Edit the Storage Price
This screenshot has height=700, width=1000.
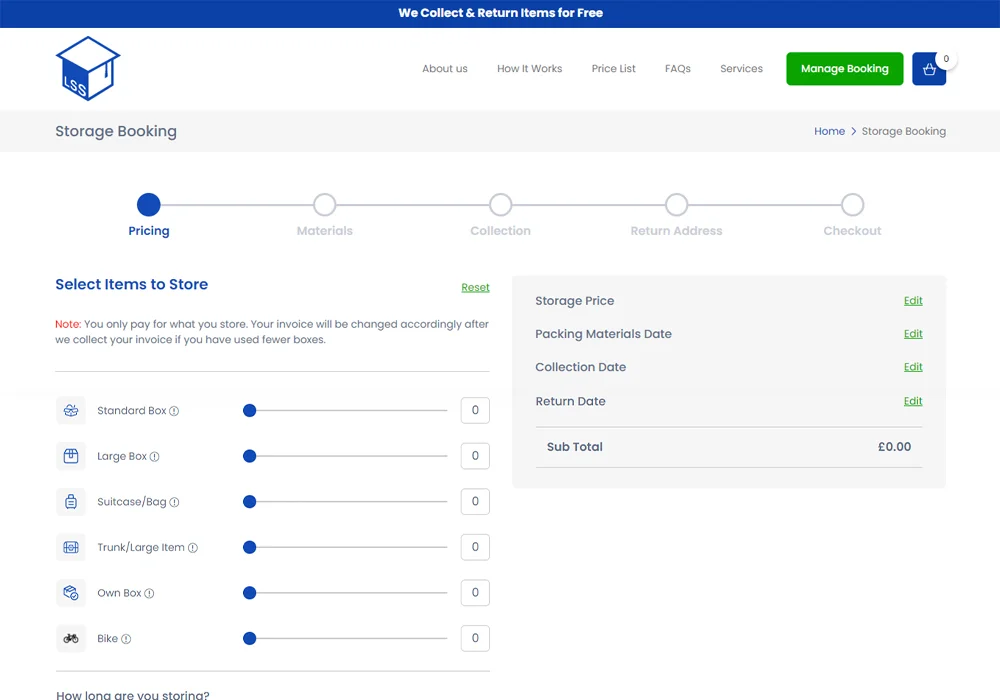click(913, 301)
